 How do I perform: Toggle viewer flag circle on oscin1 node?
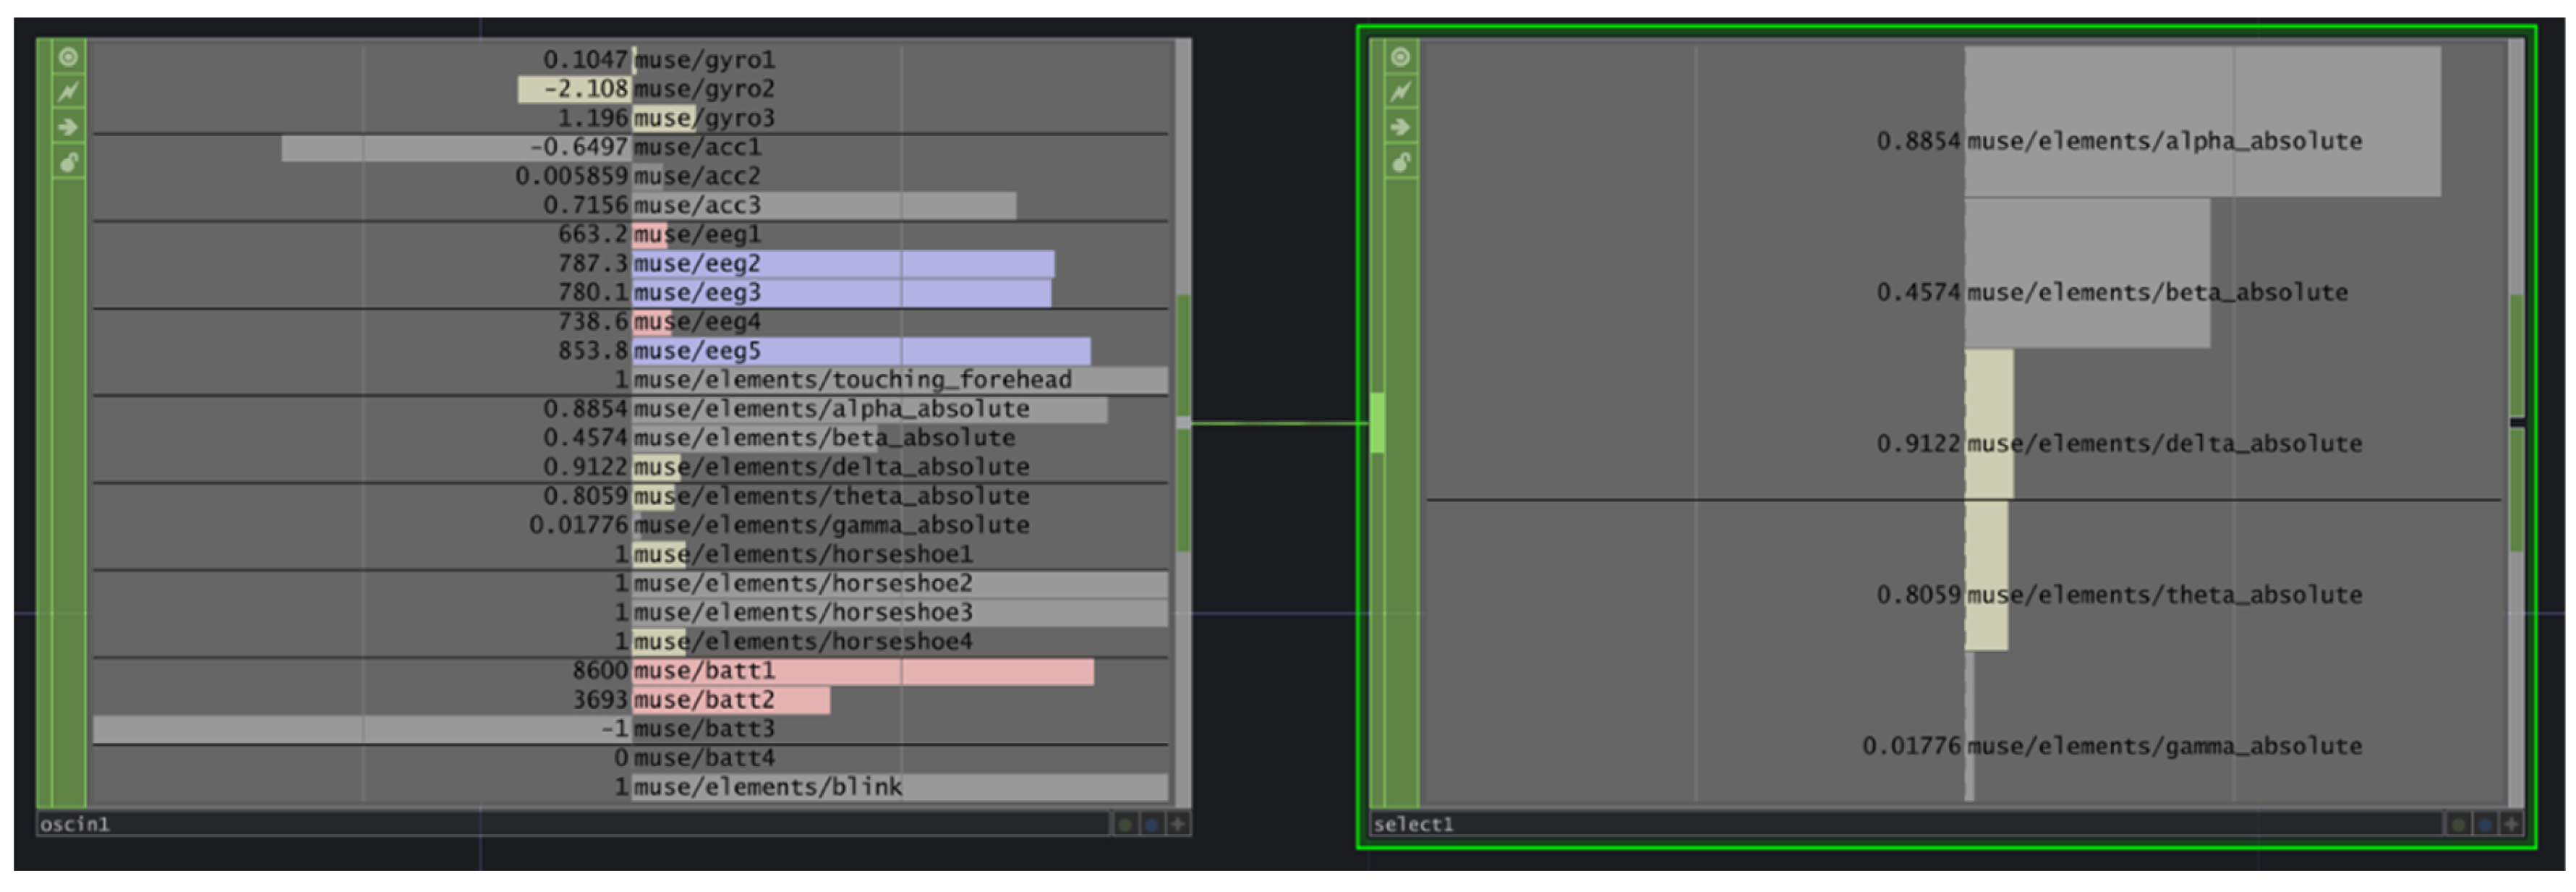[x=68, y=57]
